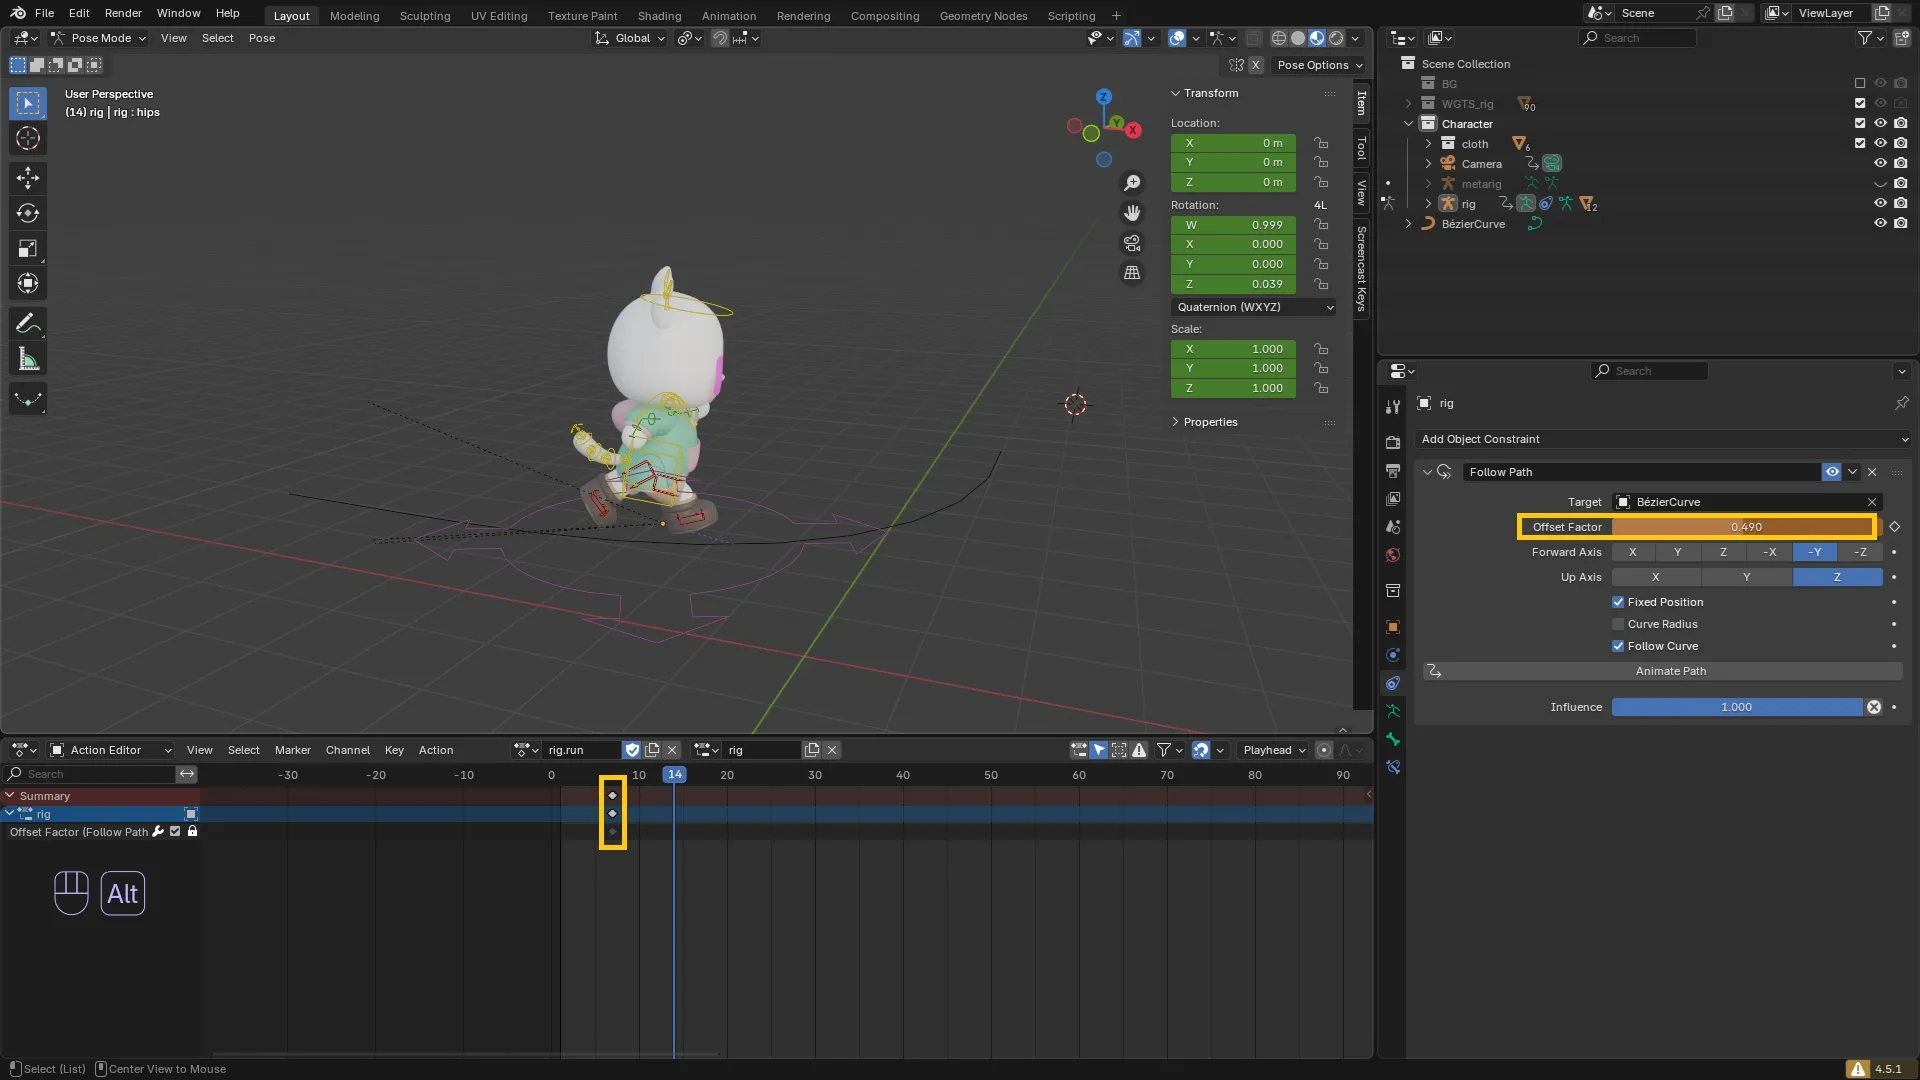Switch to the Animation workspace tab
1920x1080 pixels.
[x=728, y=16]
